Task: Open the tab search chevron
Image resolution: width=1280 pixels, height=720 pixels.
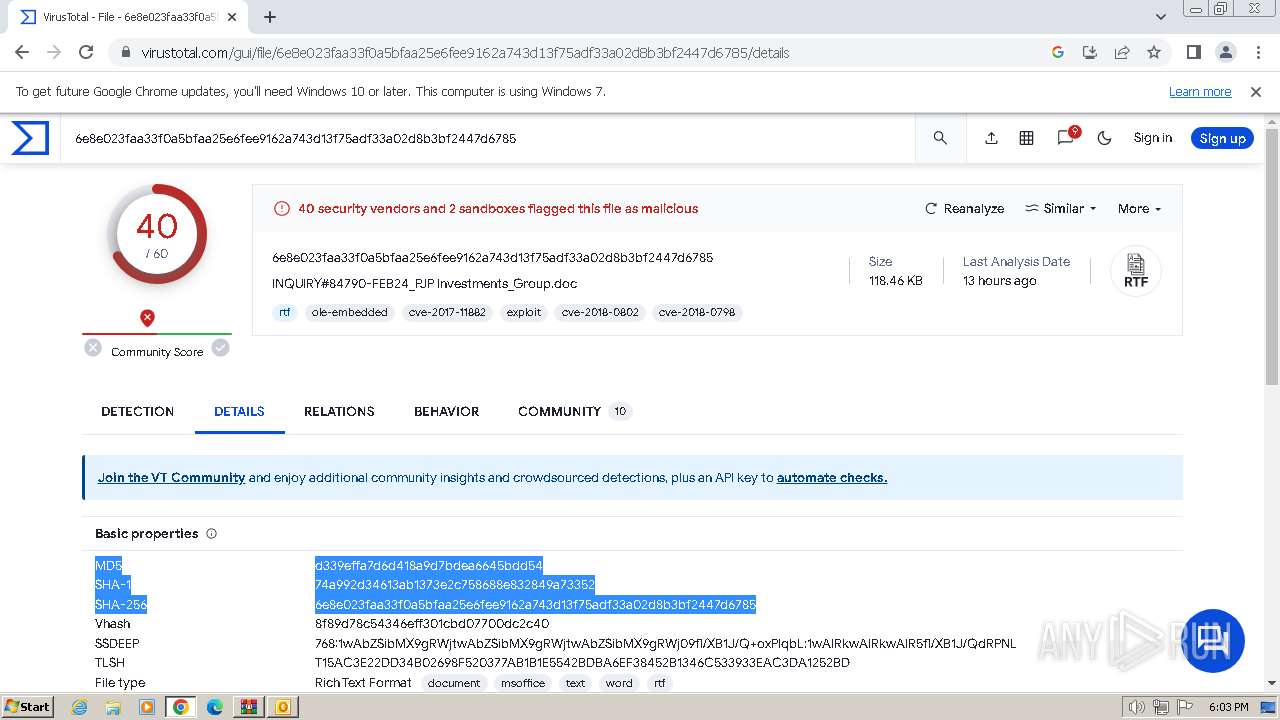Action: [1161, 17]
